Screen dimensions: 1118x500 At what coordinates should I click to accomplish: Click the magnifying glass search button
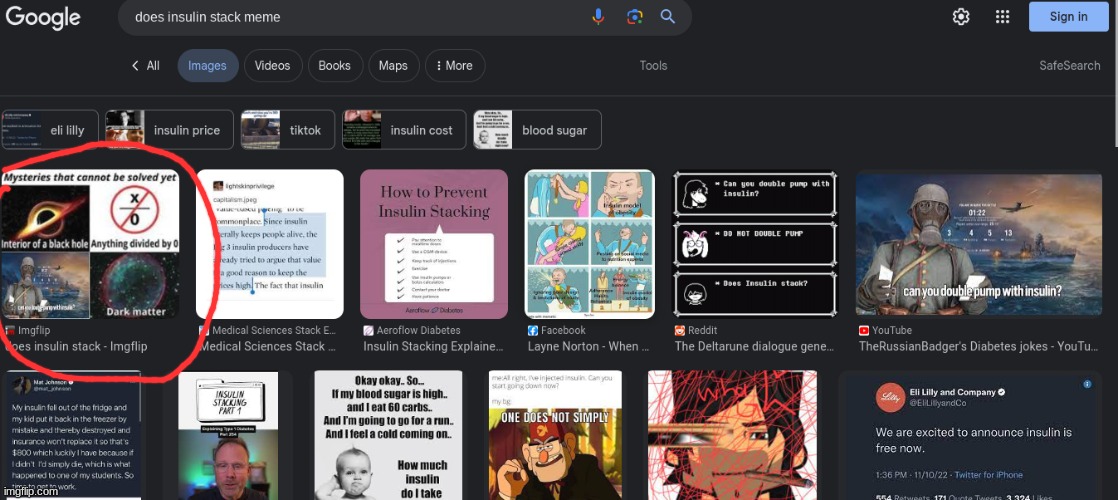667,16
